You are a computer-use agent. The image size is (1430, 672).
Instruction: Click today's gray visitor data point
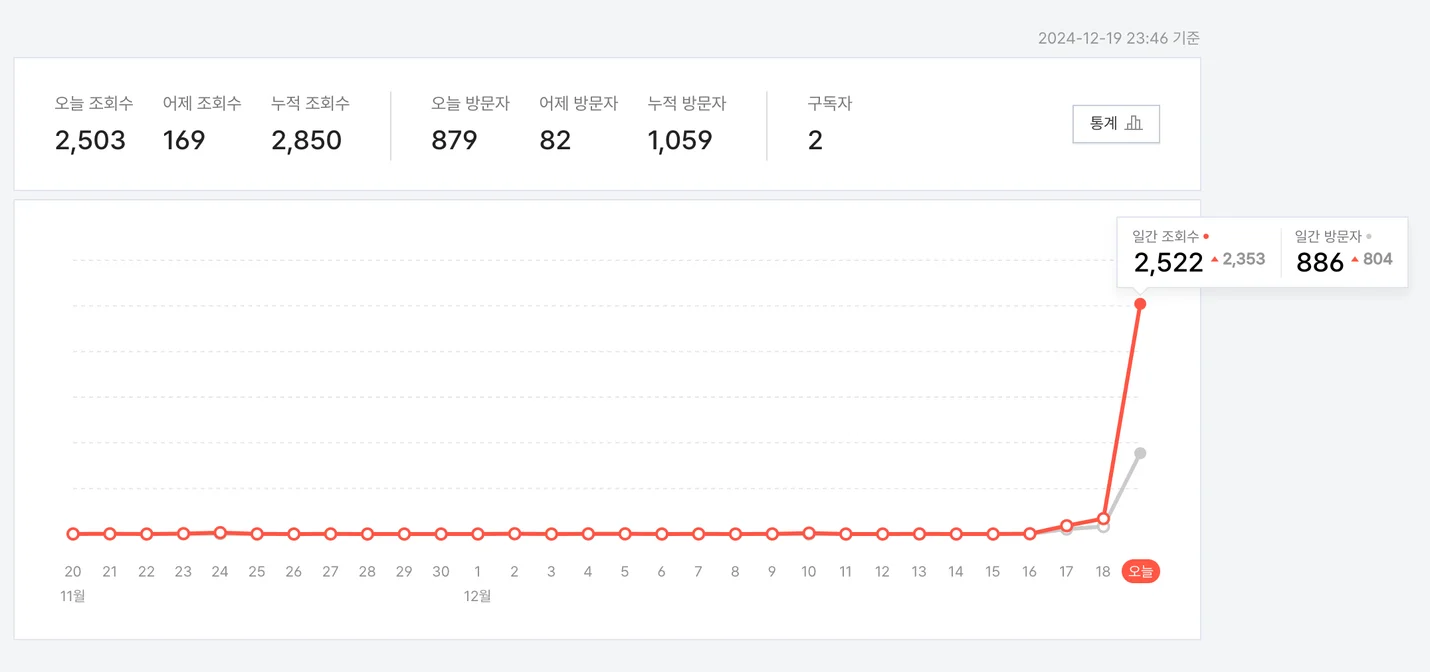(x=1140, y=454)
